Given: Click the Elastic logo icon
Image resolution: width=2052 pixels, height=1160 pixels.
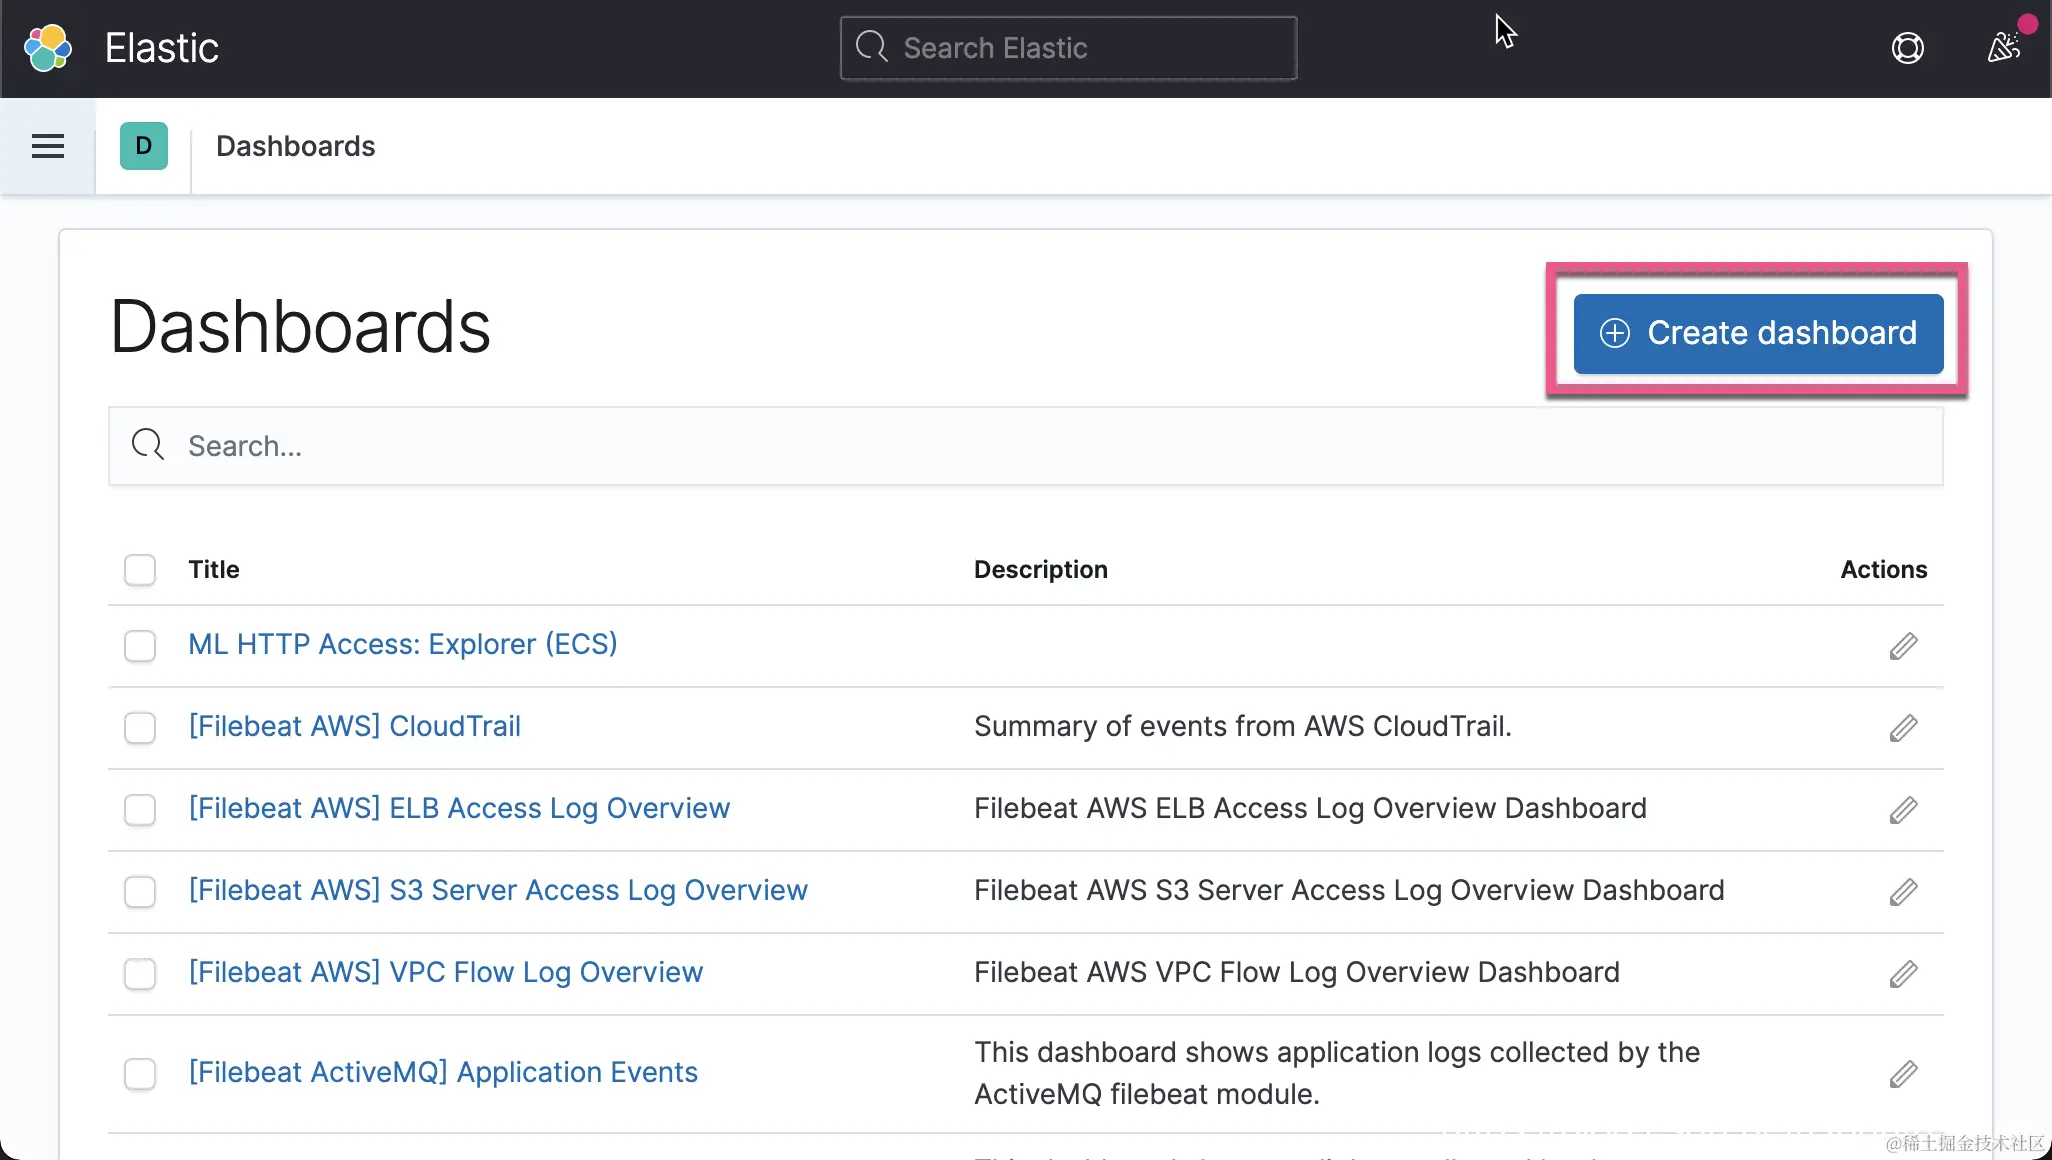Looking at the screenshot, I should [x=48, y=48].
